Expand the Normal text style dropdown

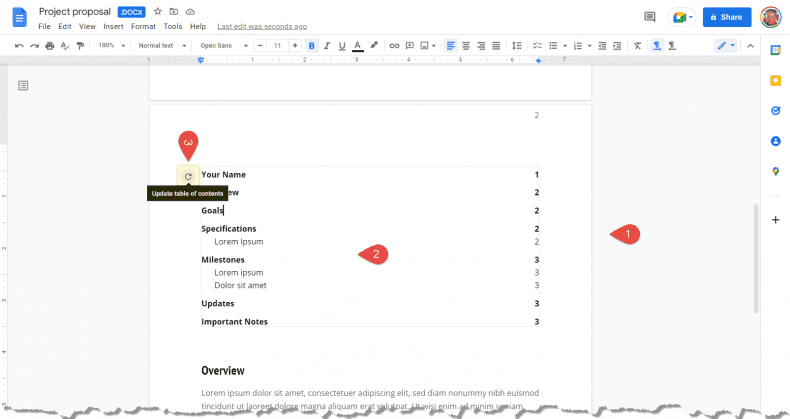[160, 46]
